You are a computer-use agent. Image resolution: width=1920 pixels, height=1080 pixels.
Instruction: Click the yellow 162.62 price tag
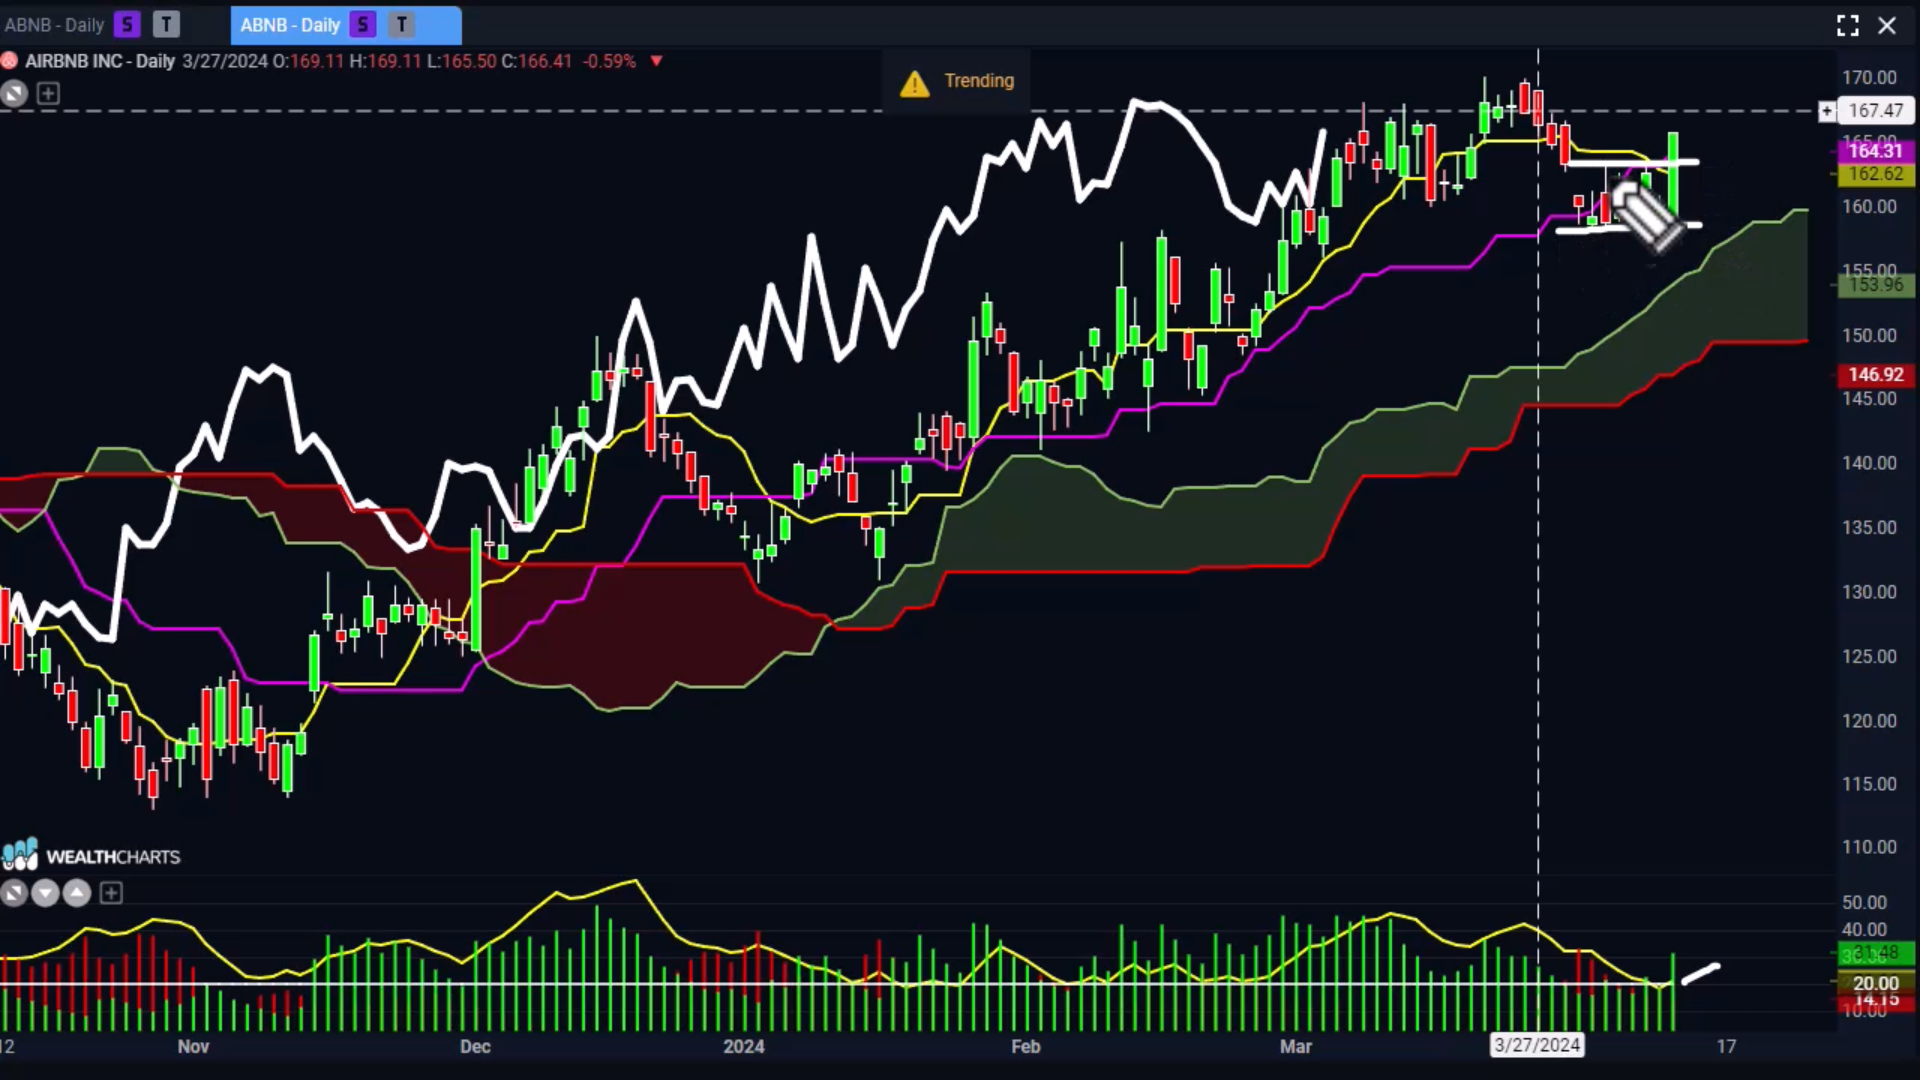1876,174
